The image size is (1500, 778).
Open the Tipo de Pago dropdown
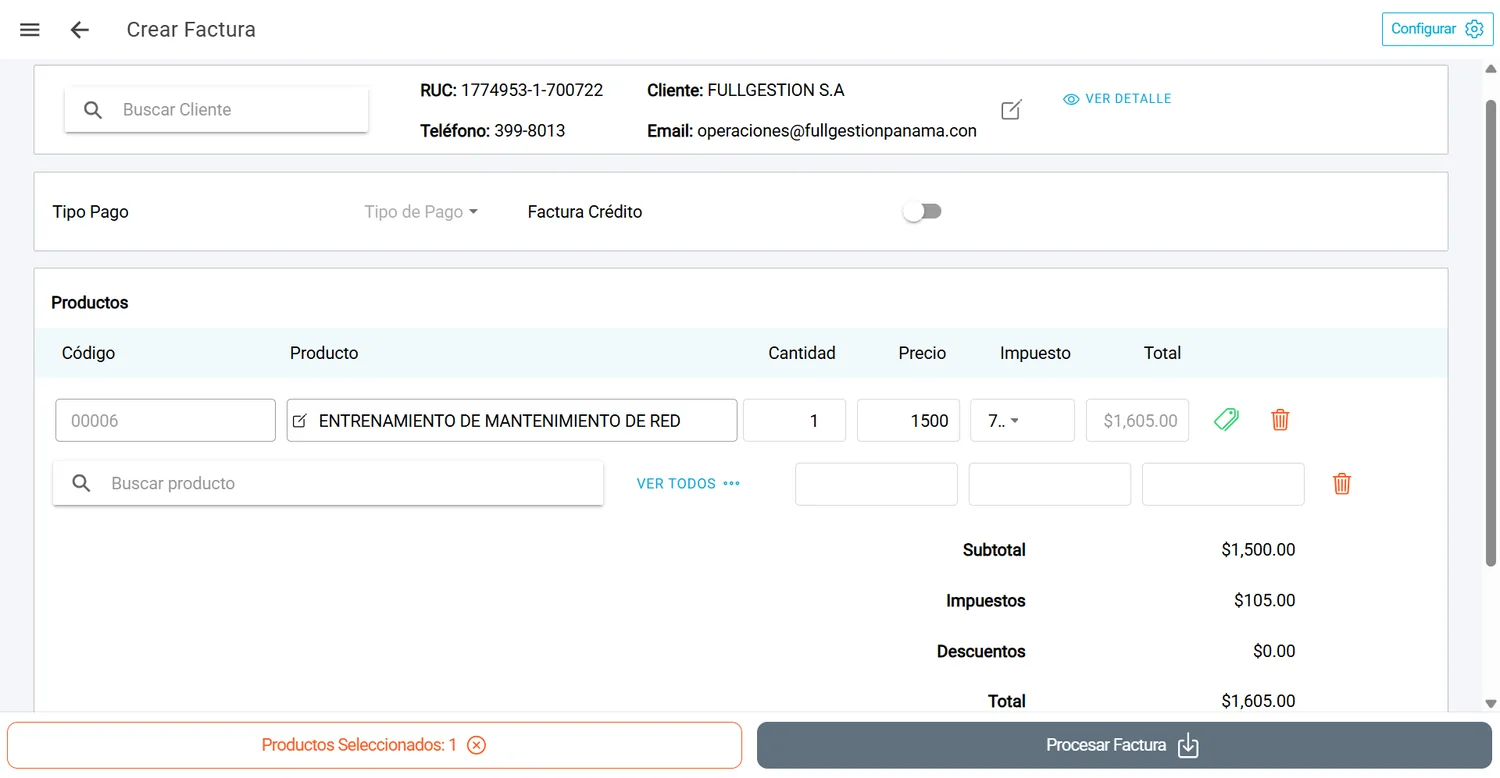point(421,212)
